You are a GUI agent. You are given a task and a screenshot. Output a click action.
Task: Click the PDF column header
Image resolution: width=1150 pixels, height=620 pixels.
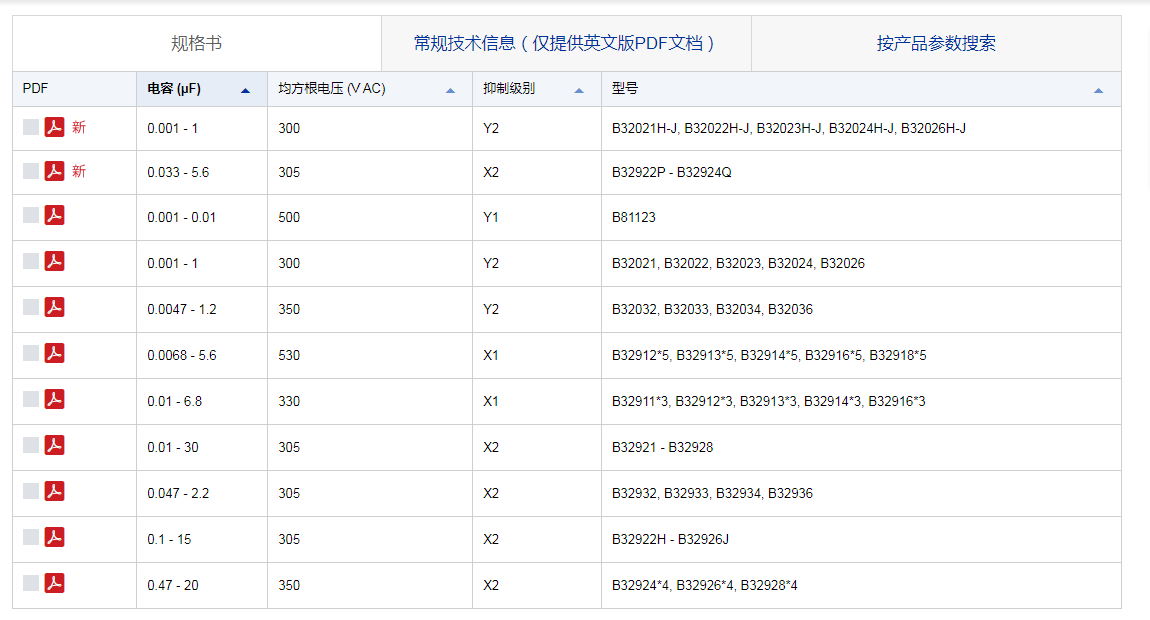click(36, 89)
